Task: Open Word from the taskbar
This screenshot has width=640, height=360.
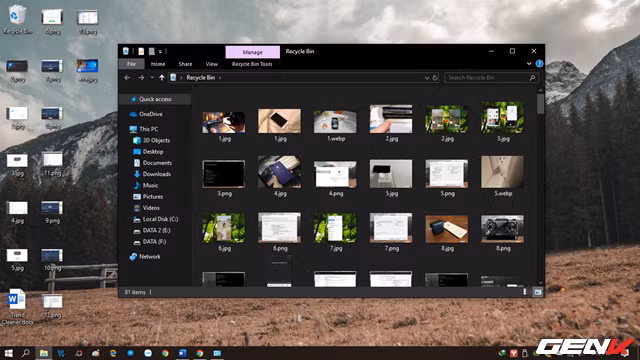Action: click(182, 353)
